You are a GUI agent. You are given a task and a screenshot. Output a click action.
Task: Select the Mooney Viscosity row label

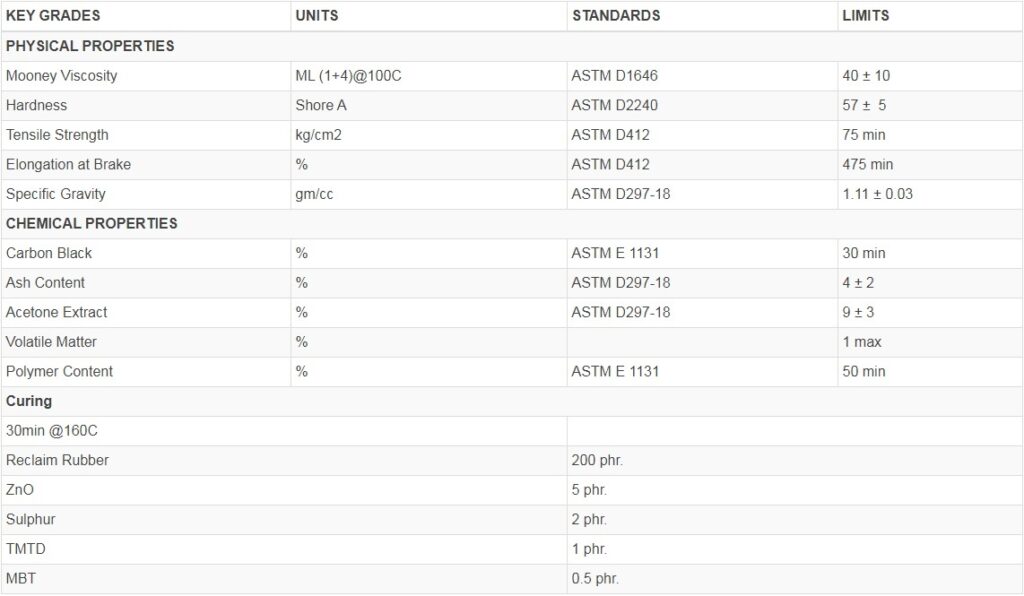tap(61, 76)
